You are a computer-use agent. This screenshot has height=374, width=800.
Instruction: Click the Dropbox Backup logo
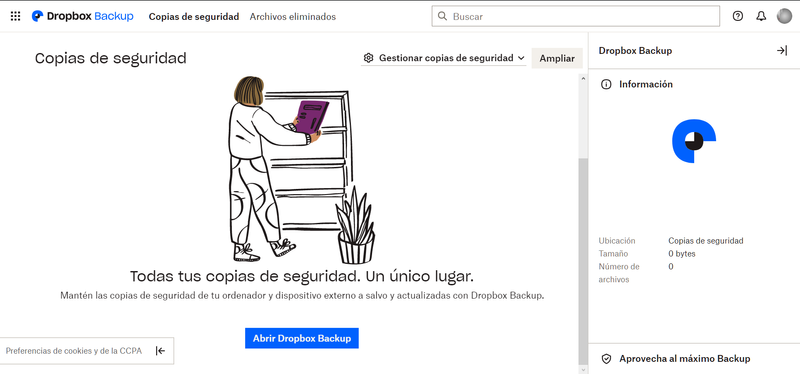point(83,16)
